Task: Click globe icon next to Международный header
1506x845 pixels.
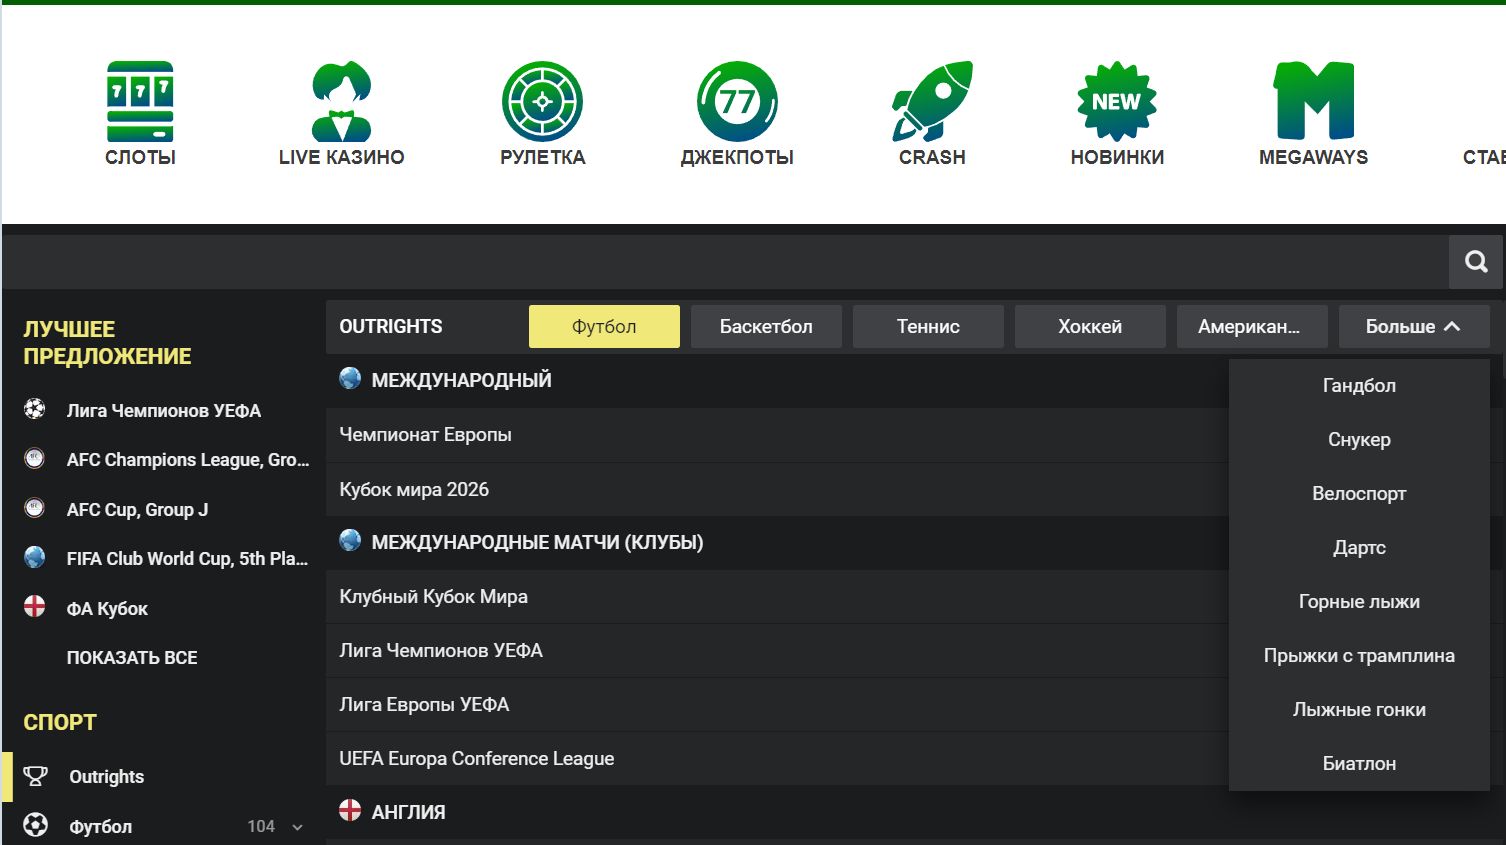Action: coord(350,378)
